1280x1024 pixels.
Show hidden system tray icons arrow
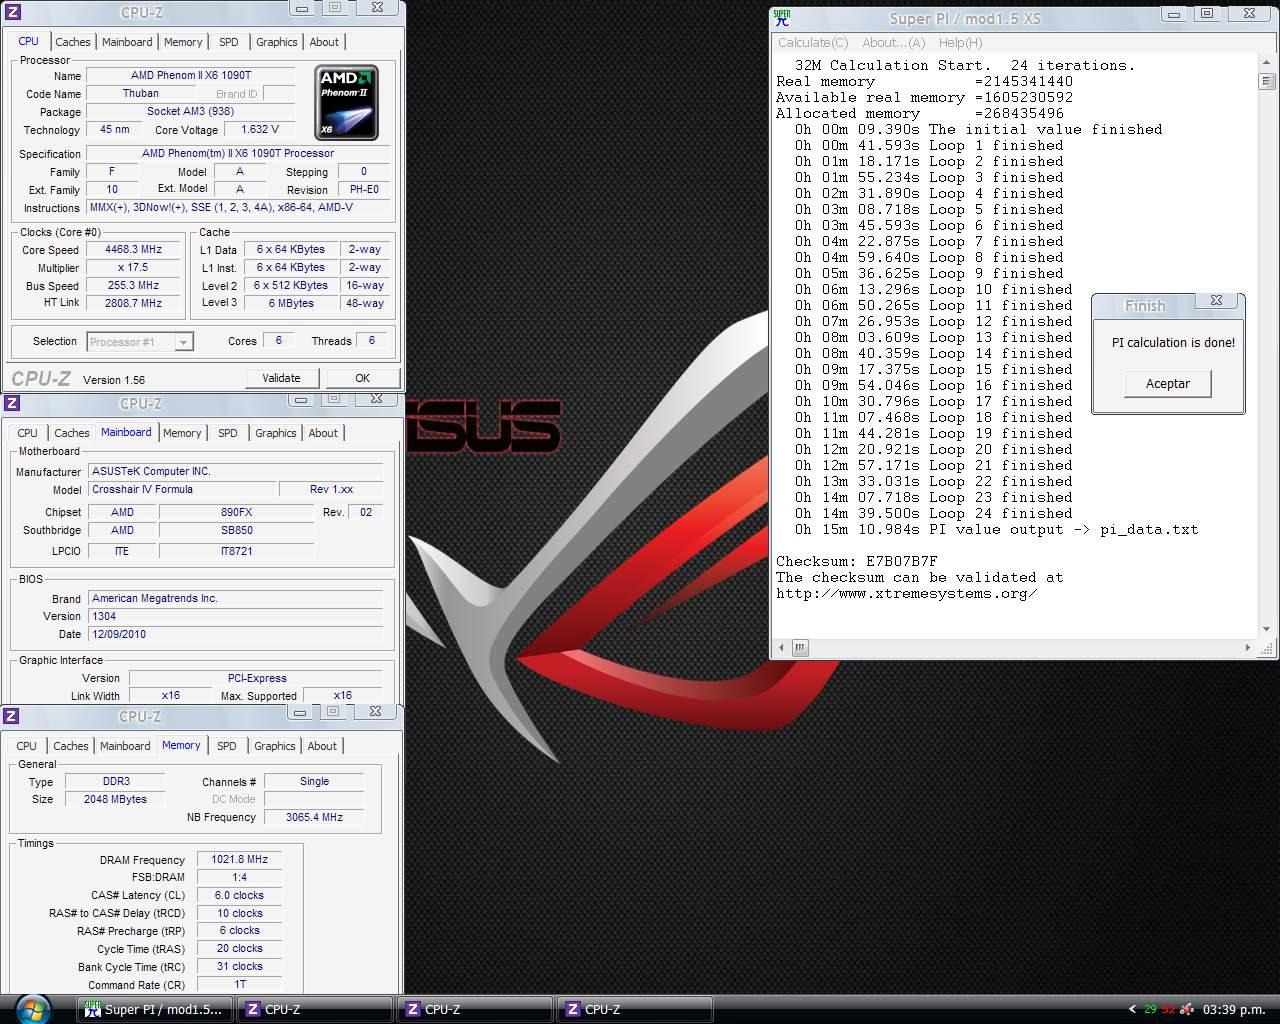coord(1132,1010)
